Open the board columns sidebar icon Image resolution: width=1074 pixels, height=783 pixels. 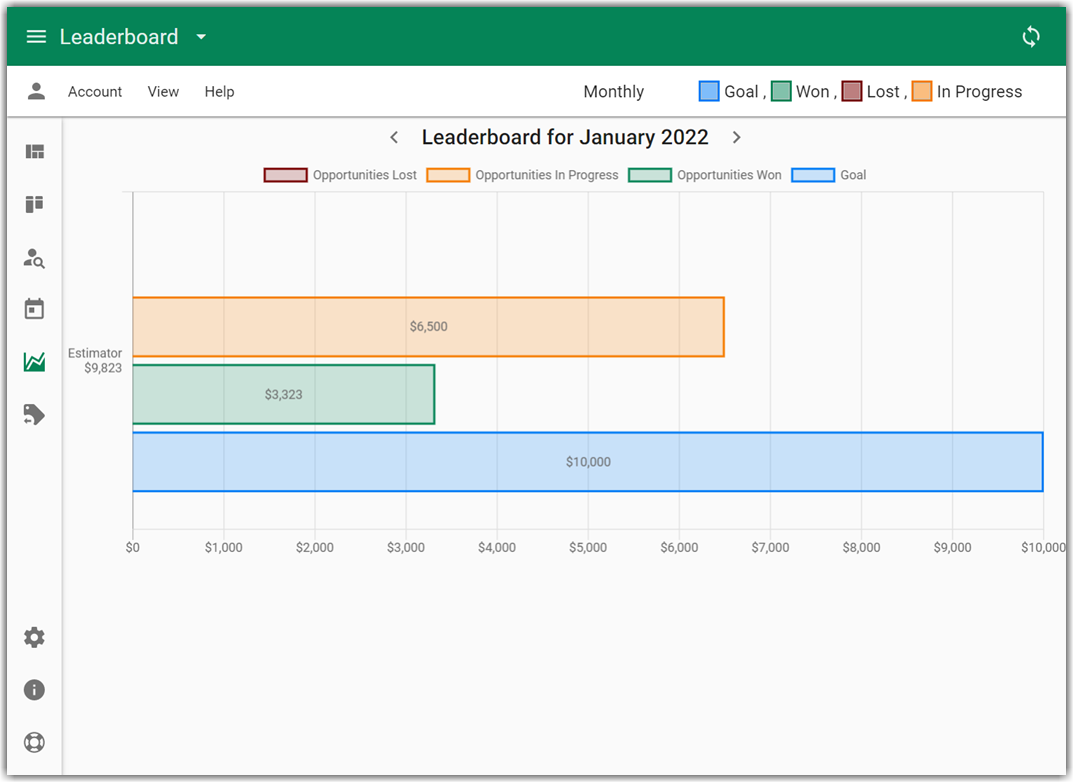(x=34, y=204)
